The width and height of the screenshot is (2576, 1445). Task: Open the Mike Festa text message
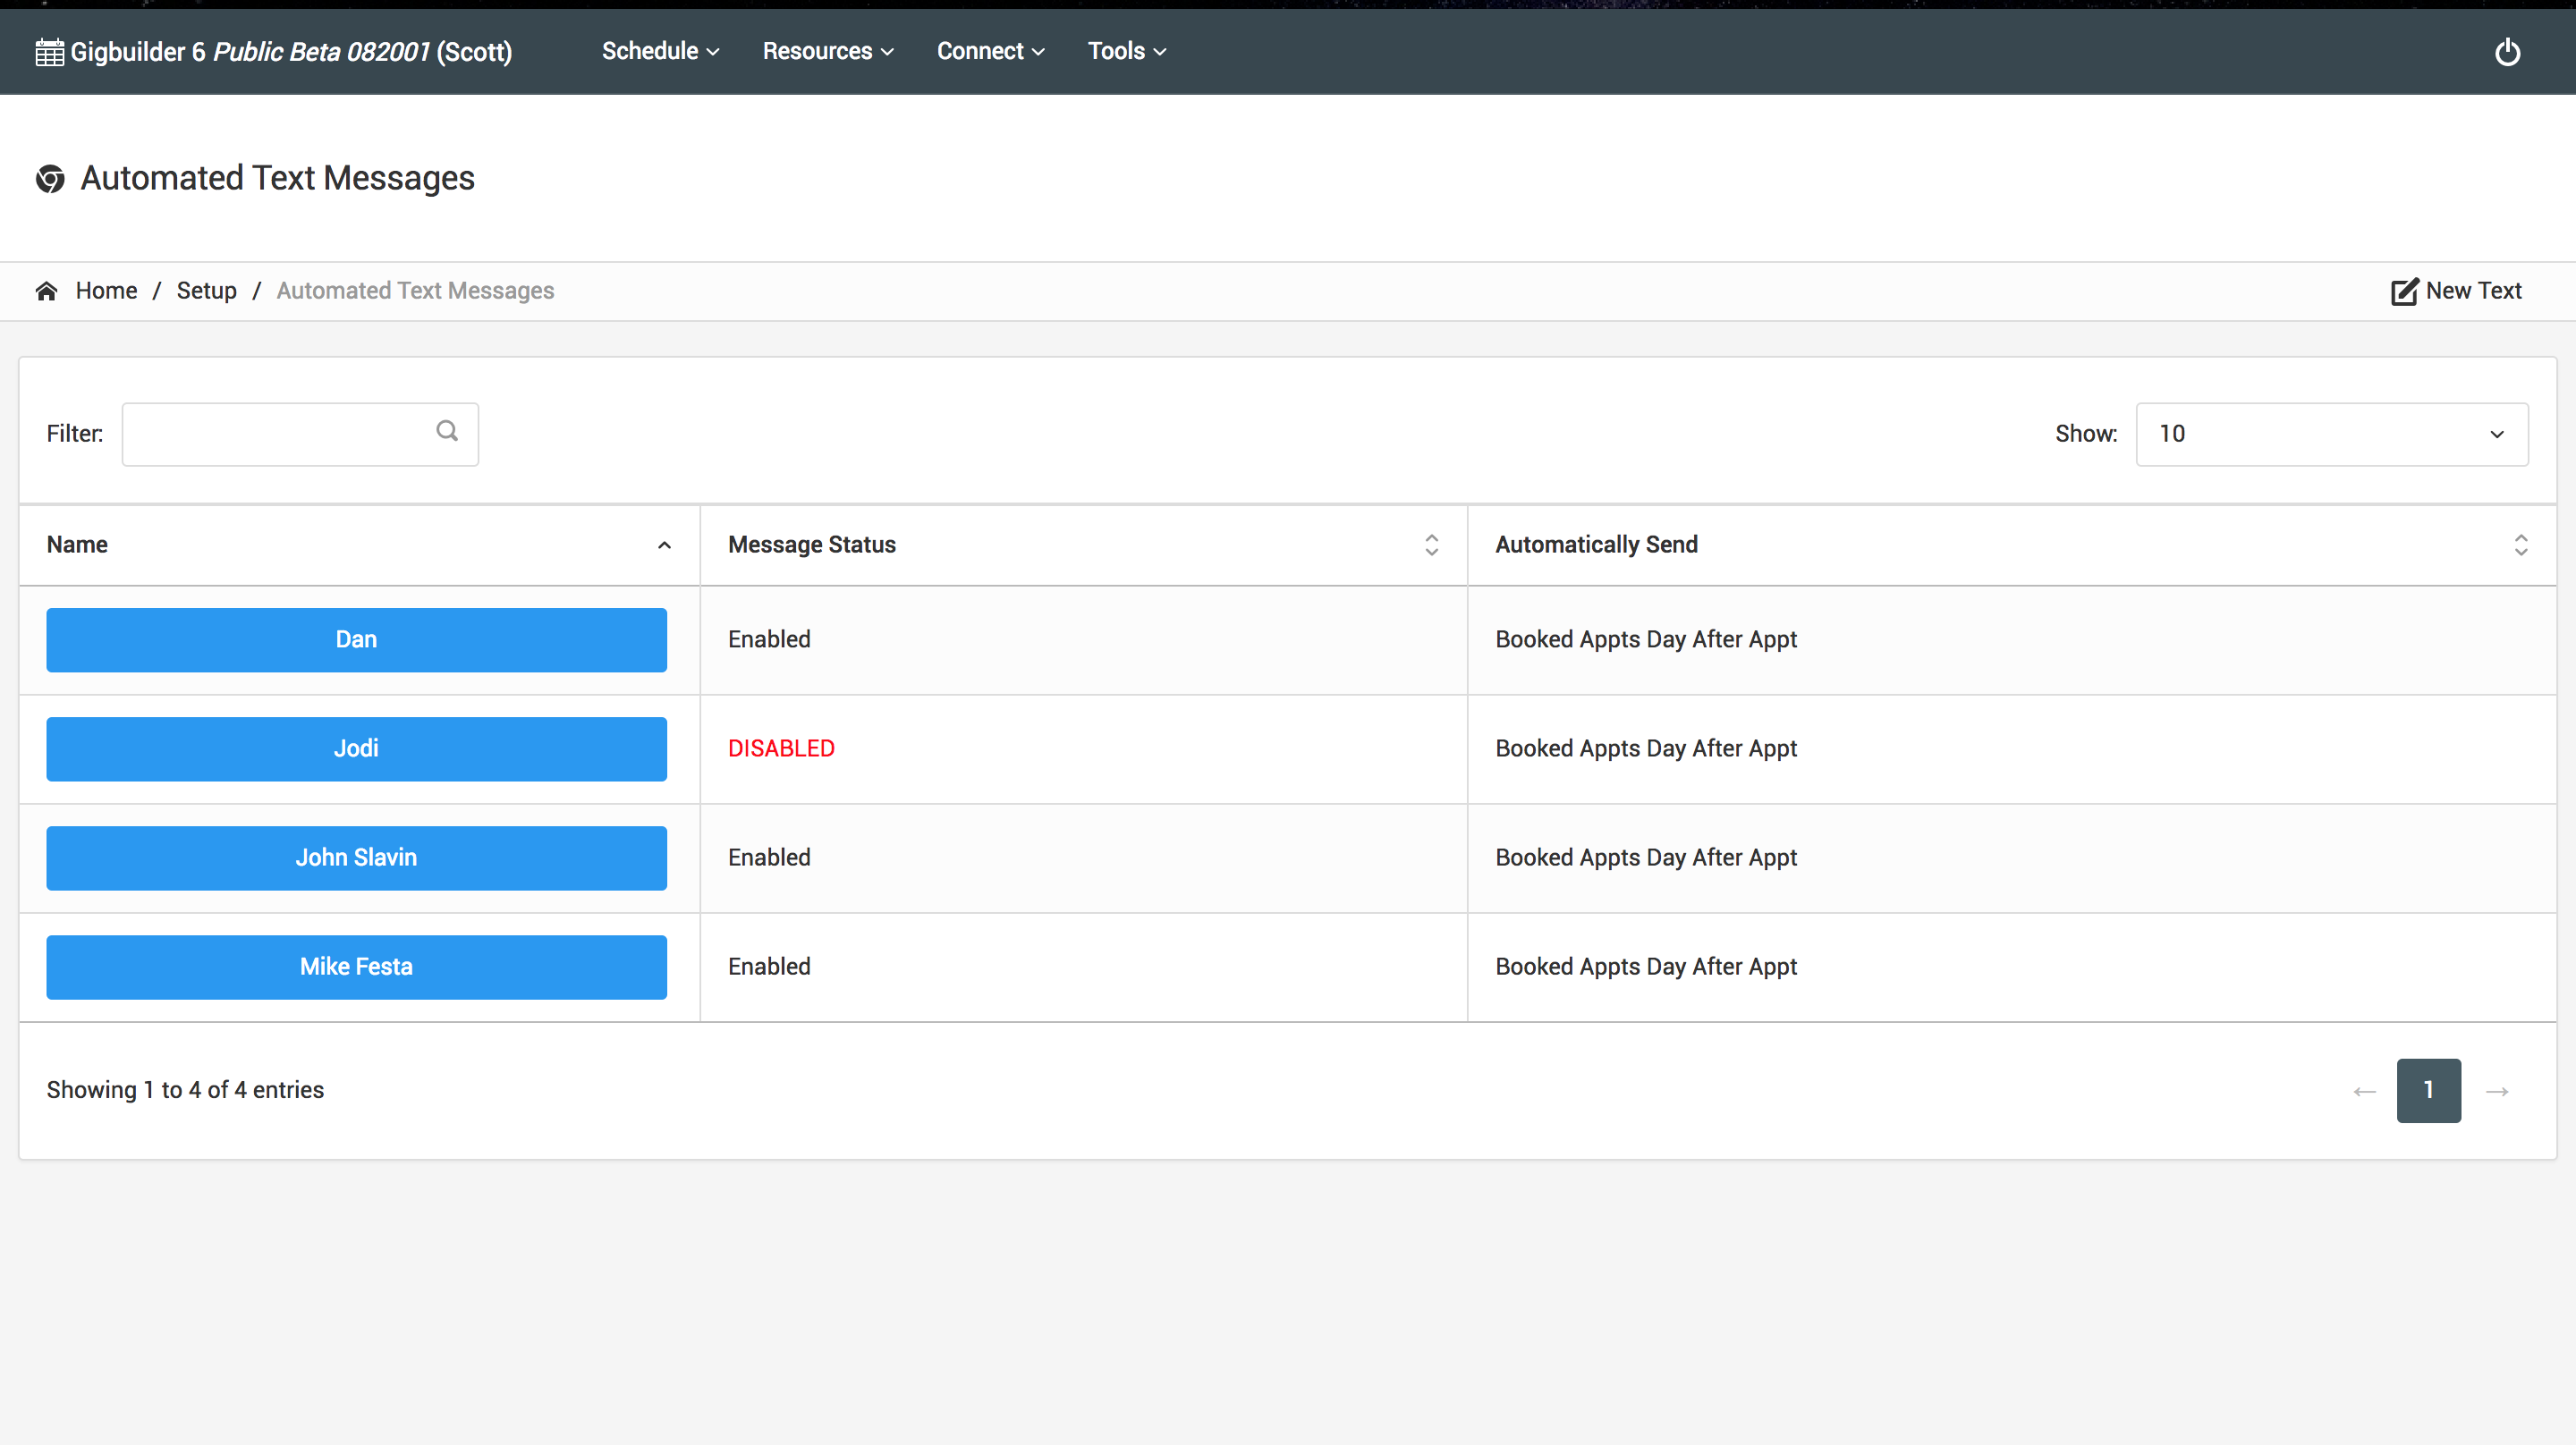[356, 967]
